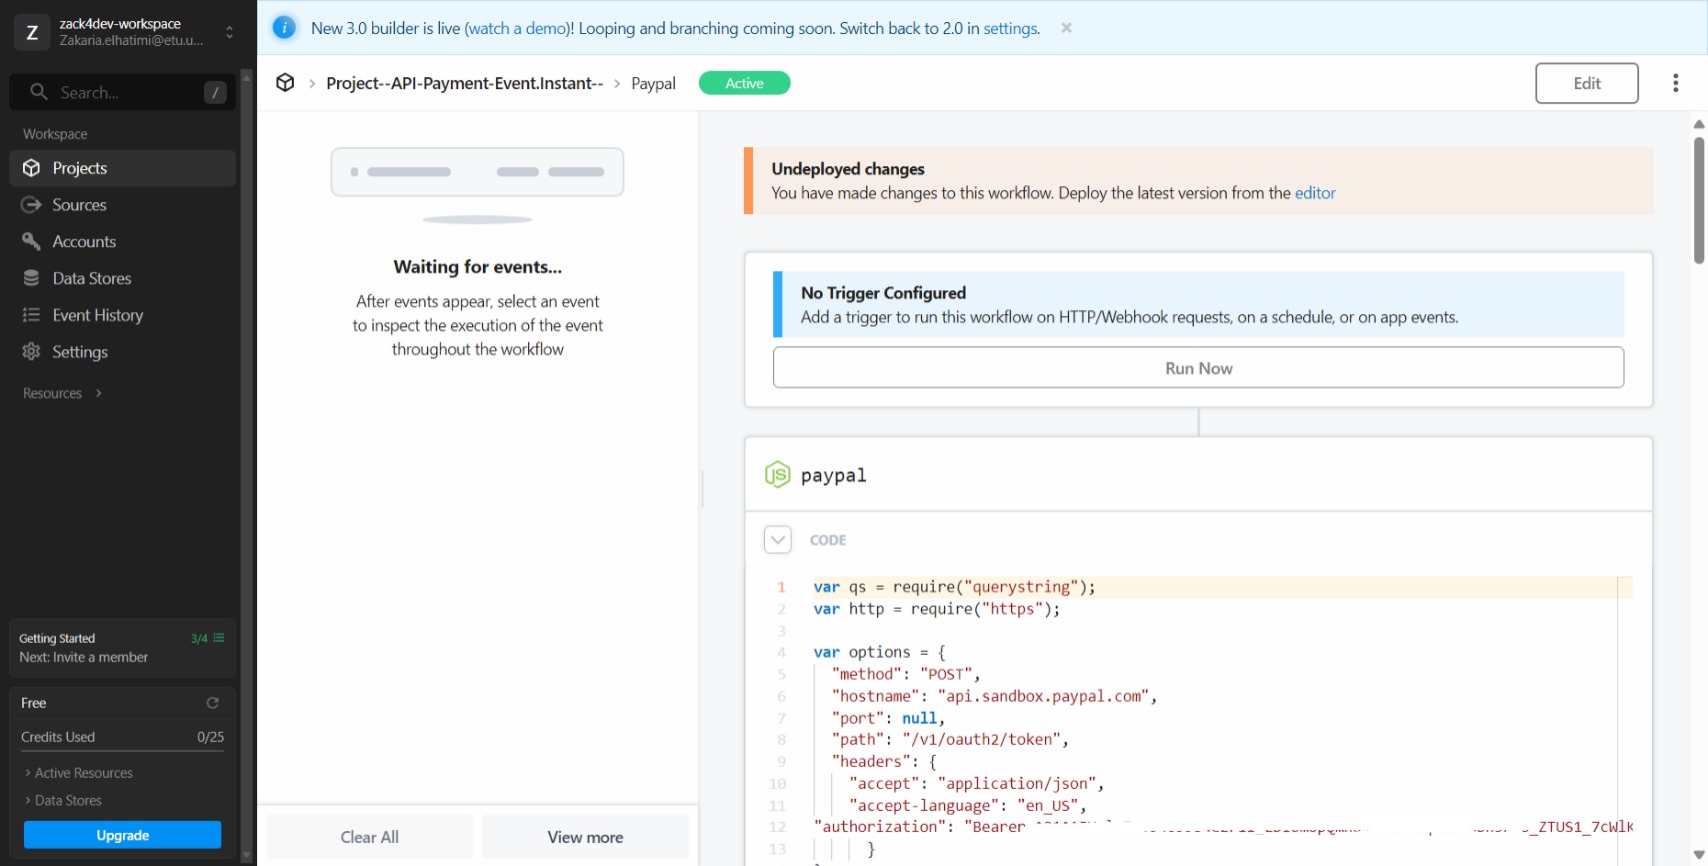Click the Node.js icon of paypal step
The height and width of the screenshot is (866, 1708).
click(777, 475)
